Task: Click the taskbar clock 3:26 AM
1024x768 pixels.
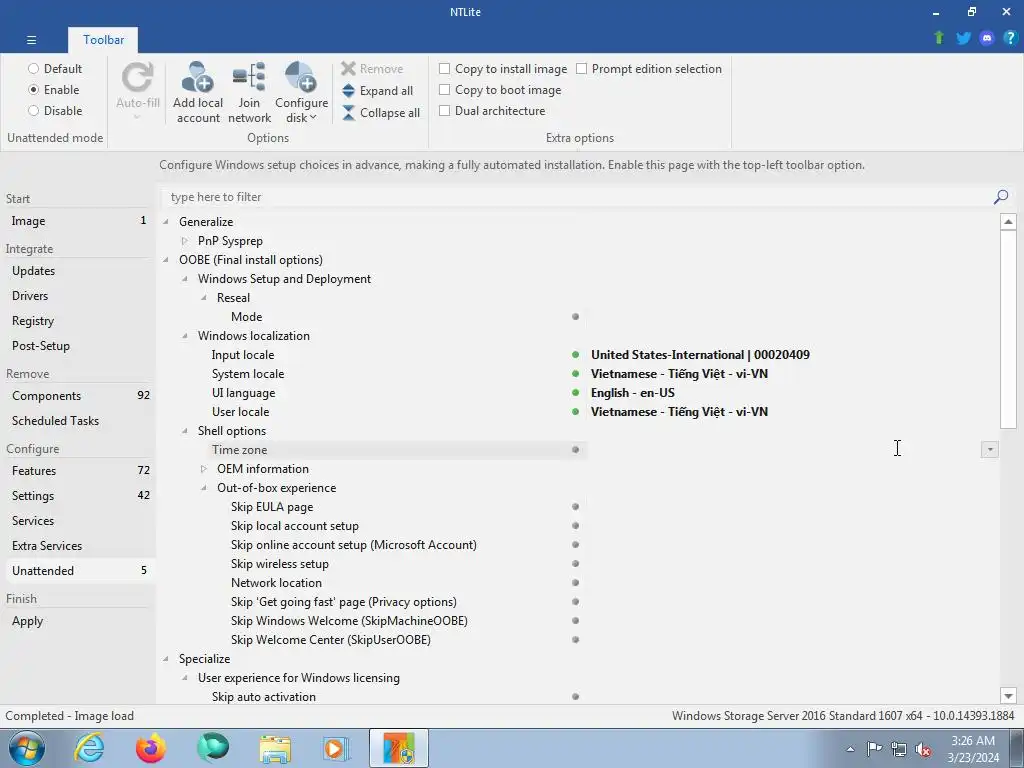Action: [973, 741]
